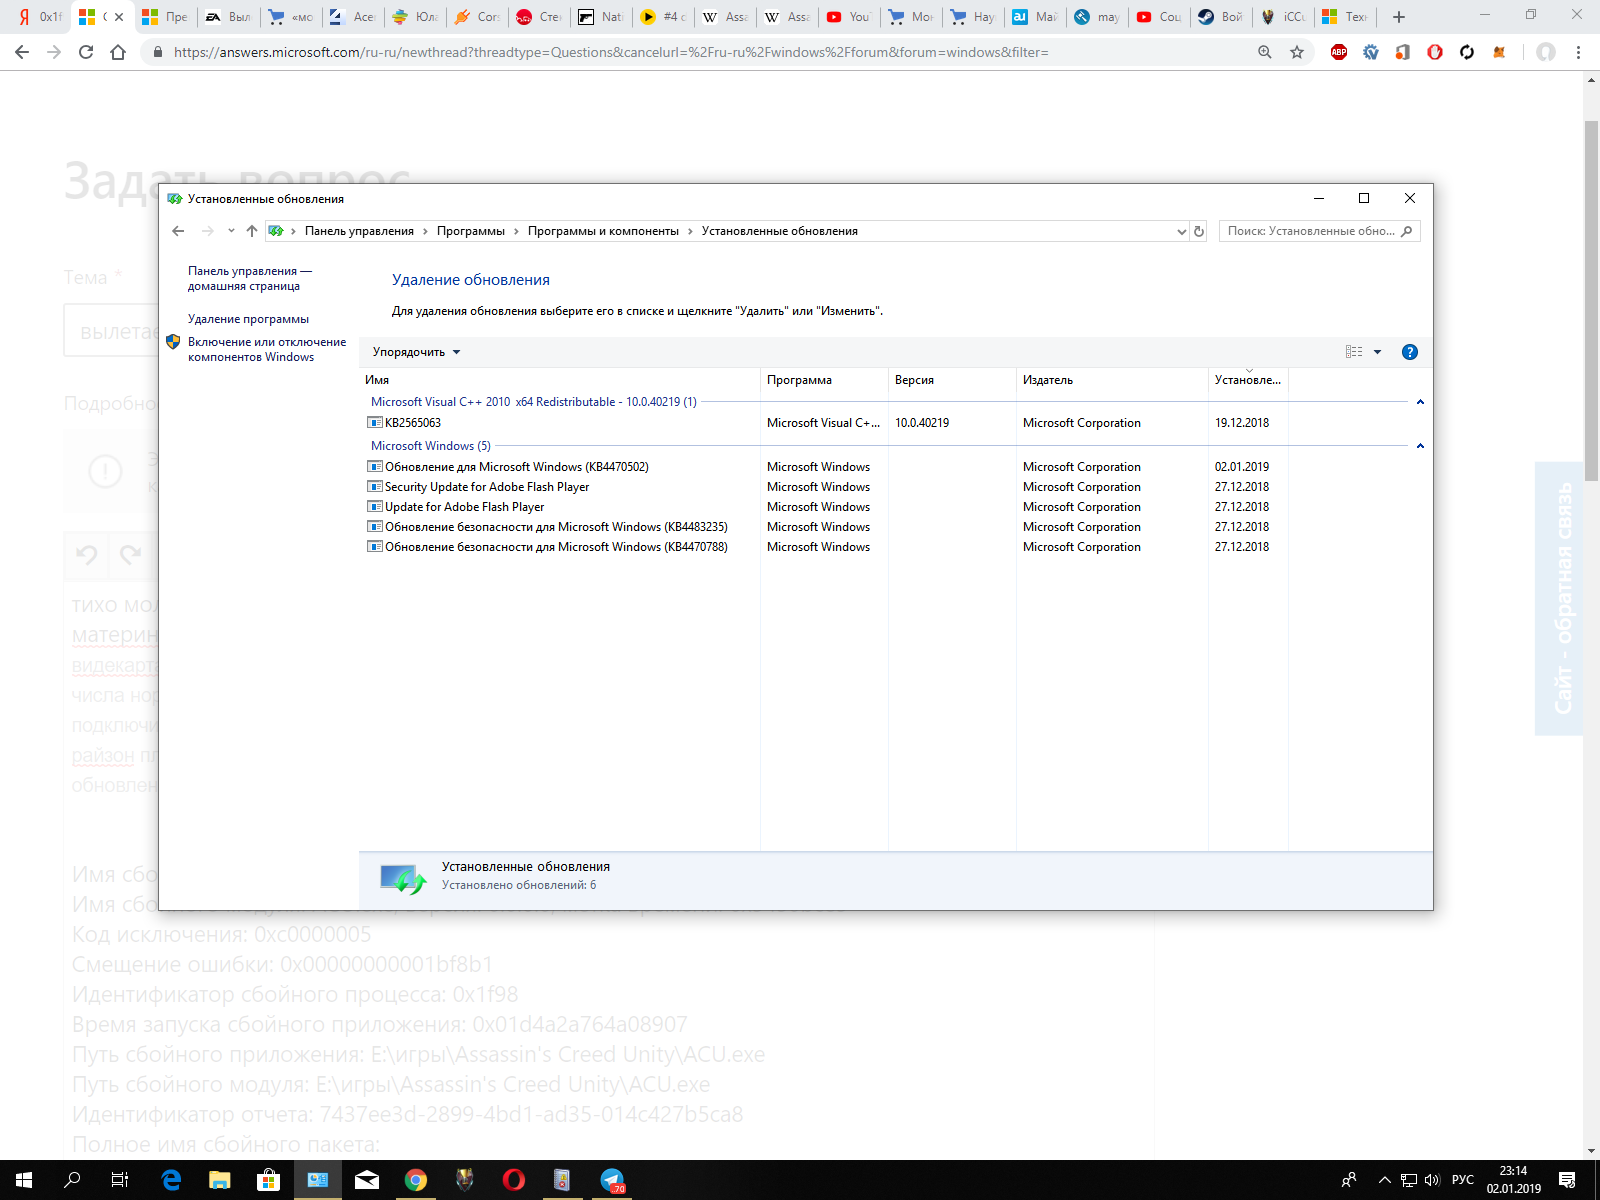The width and height of the screenshot is (1600, 1200).
Task: Expand the address bar history dropdown
Action: (x=1181, y=231)
